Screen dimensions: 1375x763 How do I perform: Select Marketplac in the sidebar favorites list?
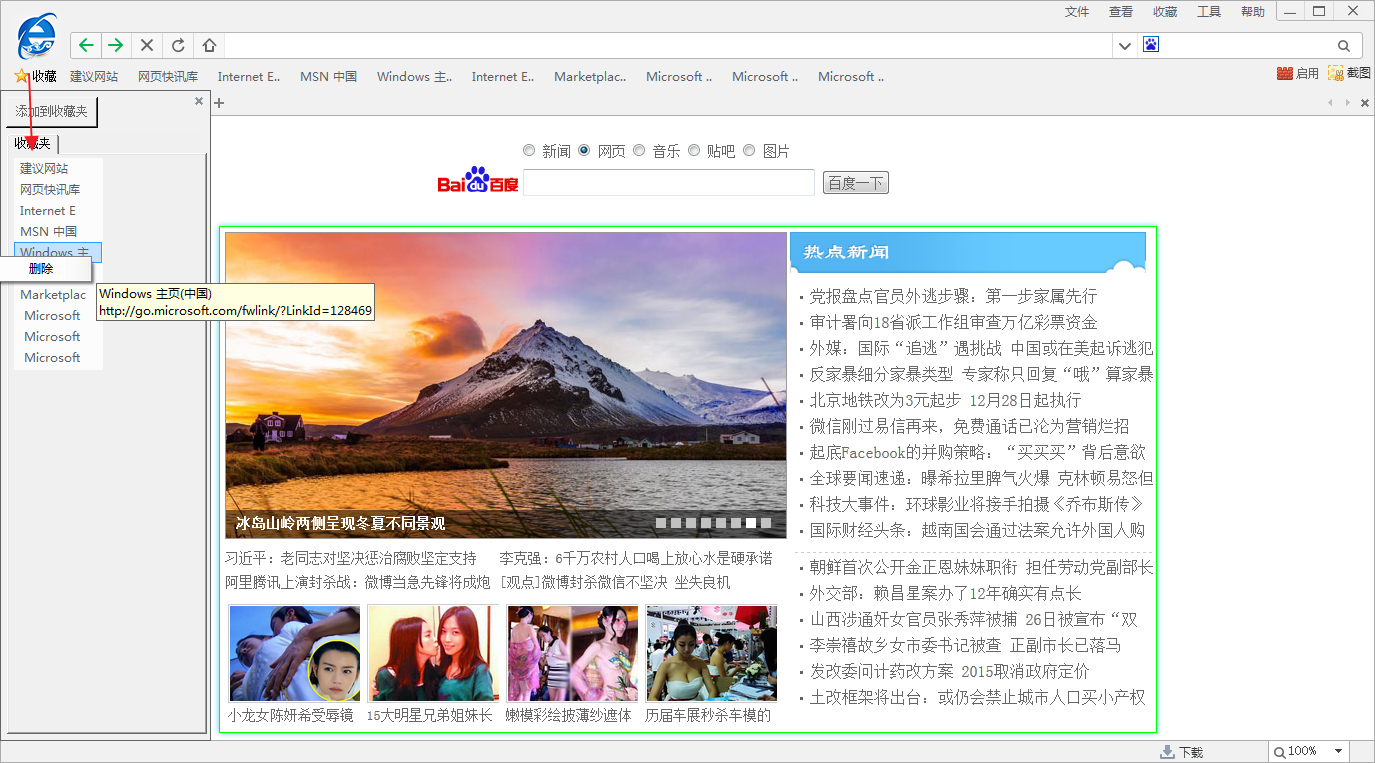[x=58, y=294]
